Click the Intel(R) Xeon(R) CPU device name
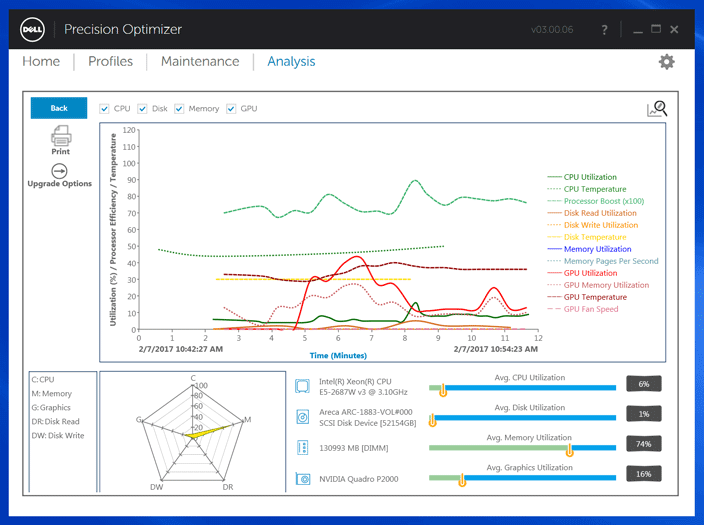 pos(355,381)
